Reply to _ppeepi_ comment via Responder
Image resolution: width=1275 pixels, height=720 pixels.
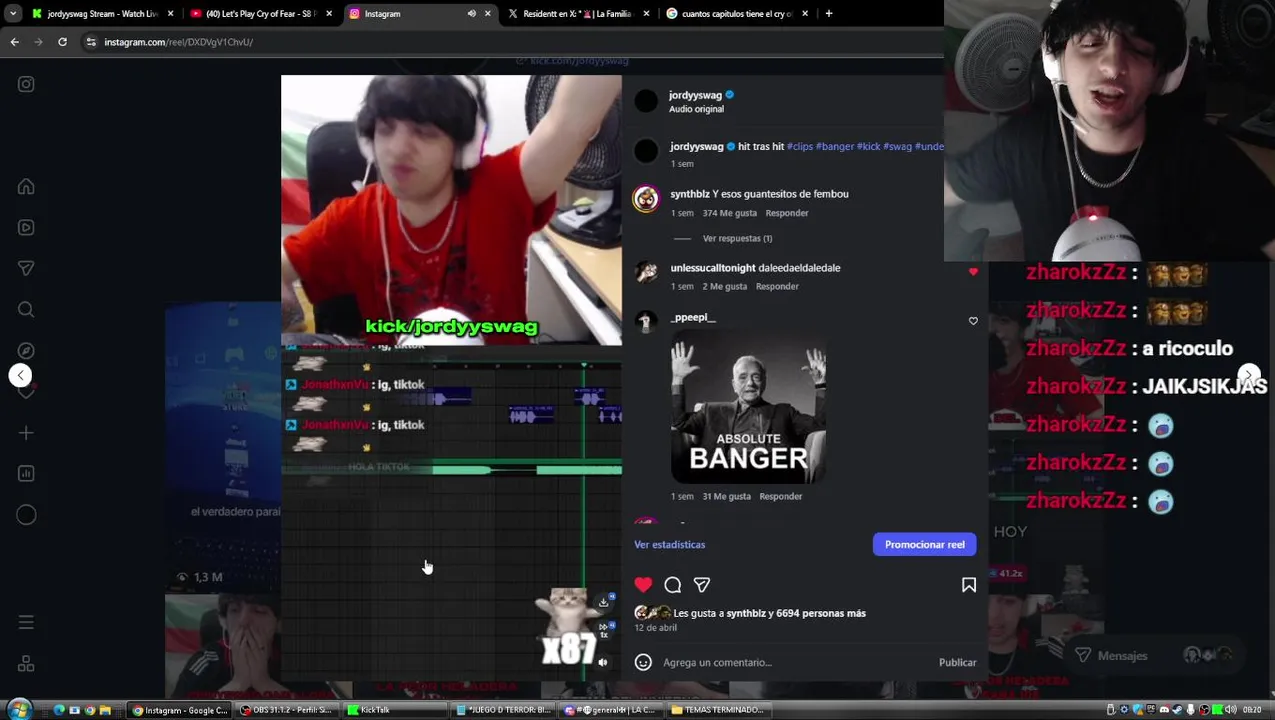[x=780, y=496]
